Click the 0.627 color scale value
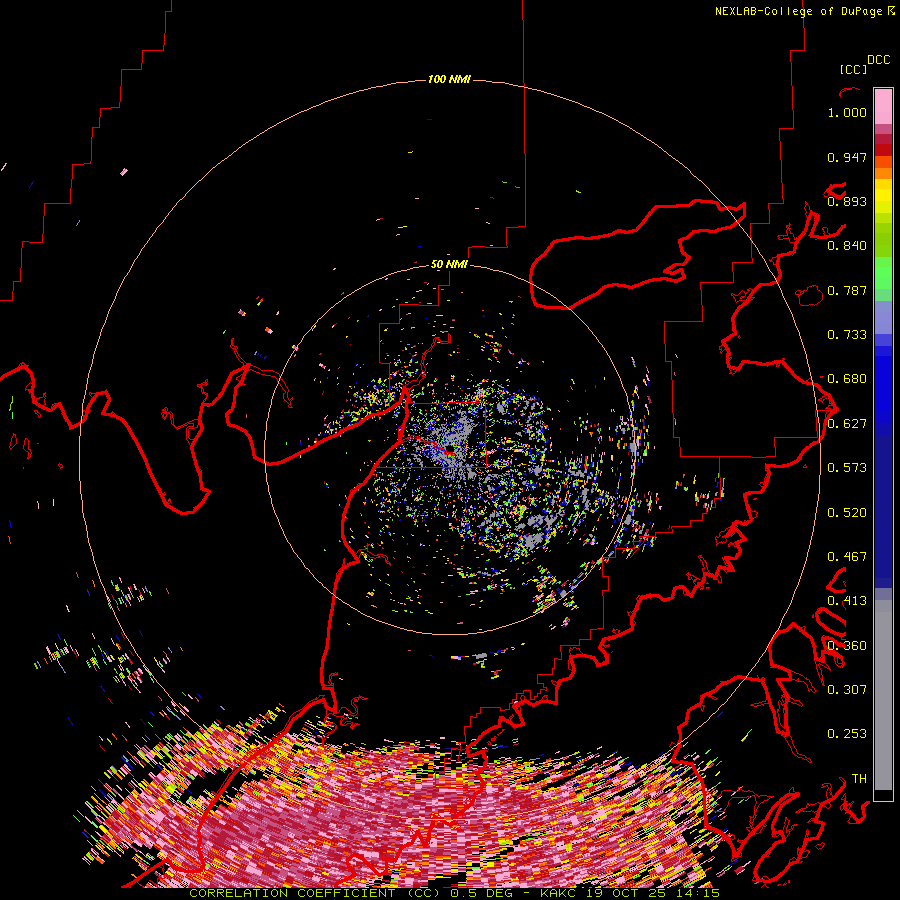This screenshot has width=900, height=900. click(847, 424)
